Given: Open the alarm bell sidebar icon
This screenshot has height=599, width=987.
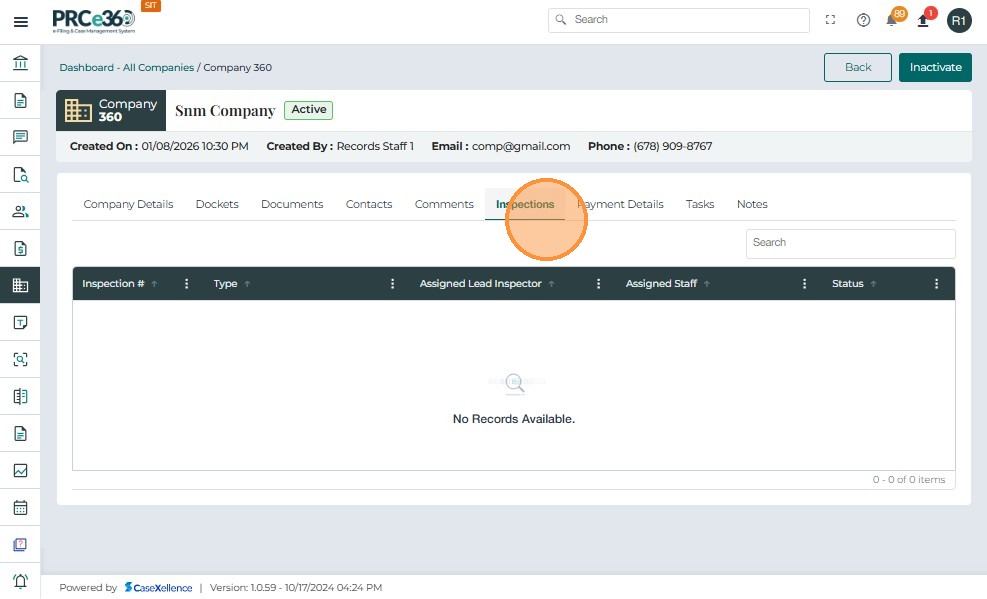Looking at the screenshot, I should tap(20, 581).
